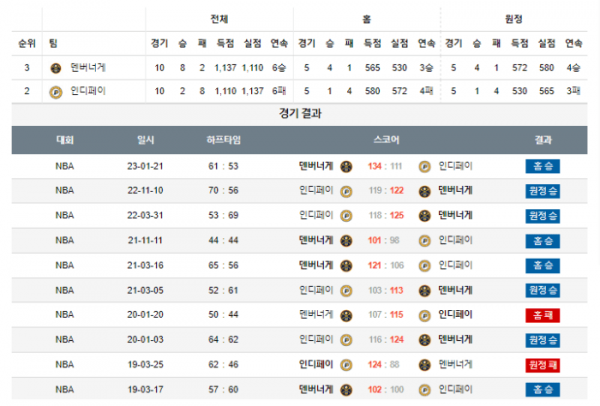Click 원정승 result badge for 21-03-05
The height and width of the screenshot is (406, 600).
click(x=543, y=290)
